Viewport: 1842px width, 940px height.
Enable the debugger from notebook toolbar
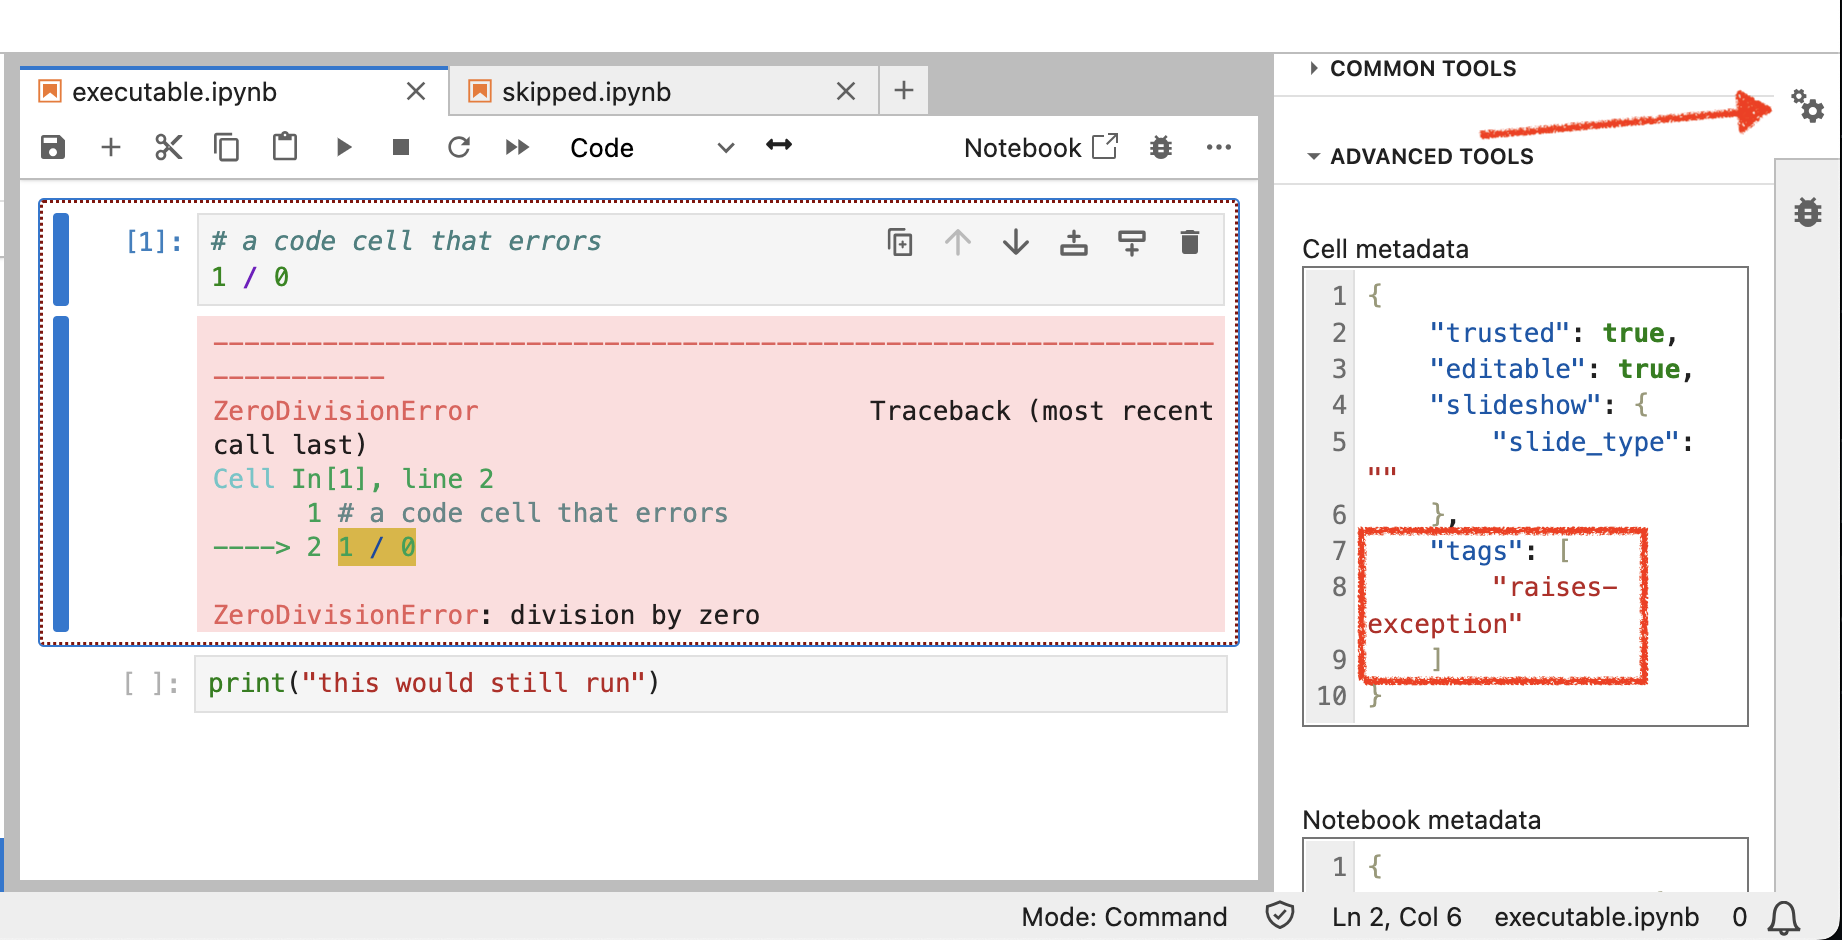tap(1160, 148)
